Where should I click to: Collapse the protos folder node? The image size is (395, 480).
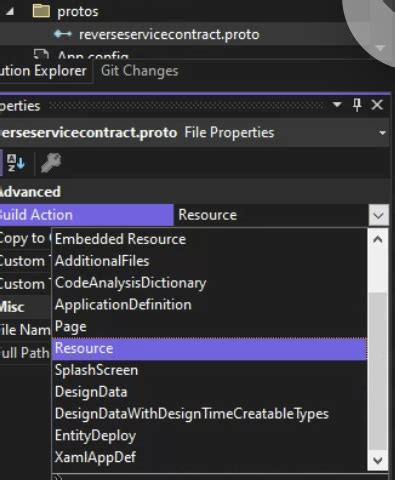(10, 12)
